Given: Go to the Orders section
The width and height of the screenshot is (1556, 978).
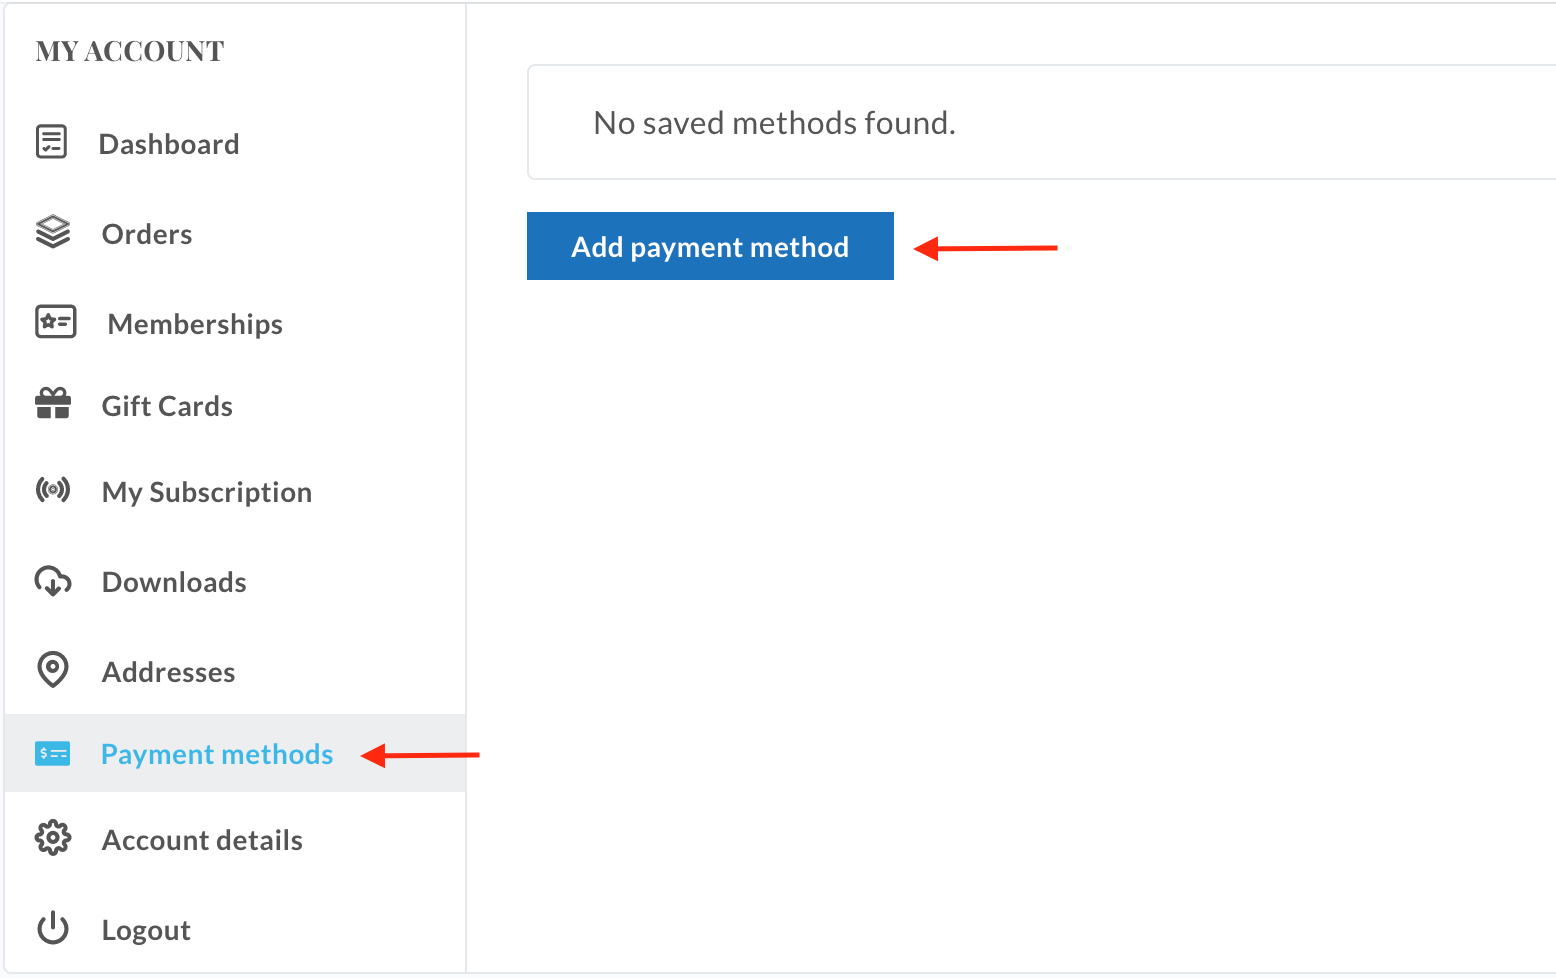Looking at the screenshot, I should click(147, 234).
